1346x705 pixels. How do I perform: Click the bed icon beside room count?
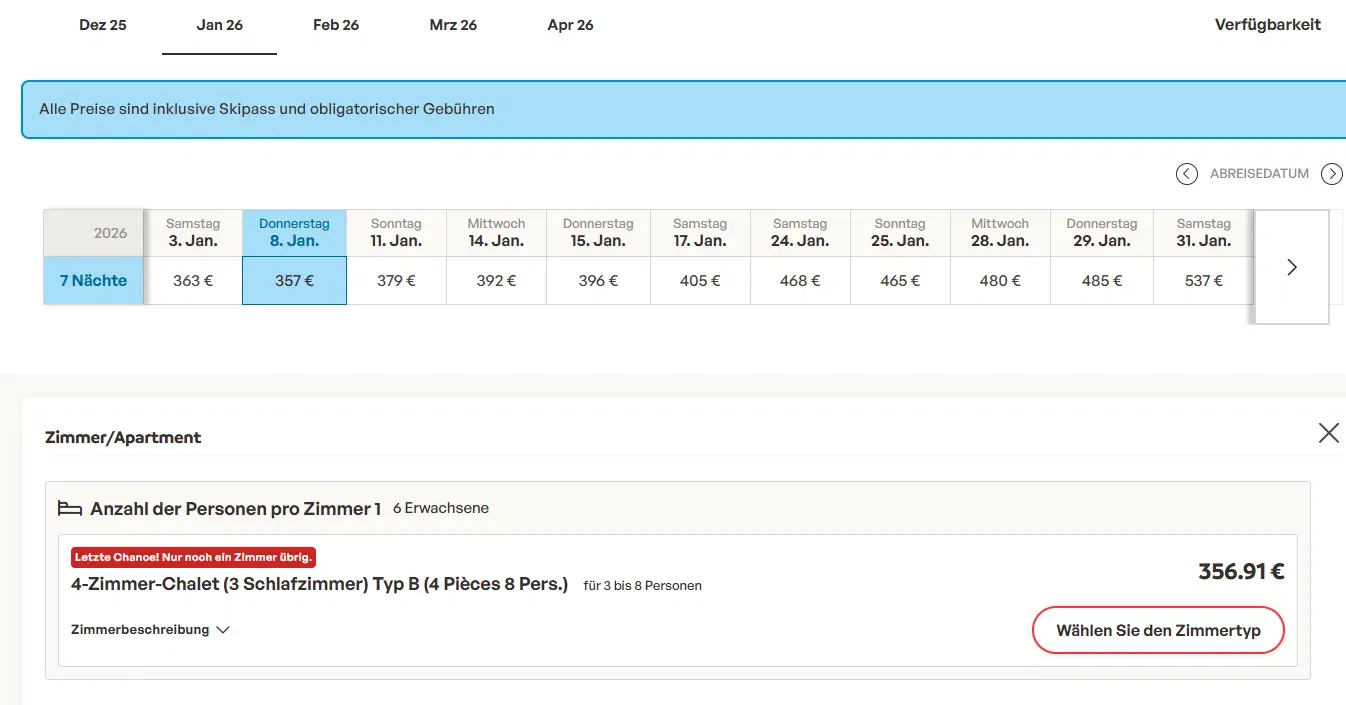click(69, 509)
